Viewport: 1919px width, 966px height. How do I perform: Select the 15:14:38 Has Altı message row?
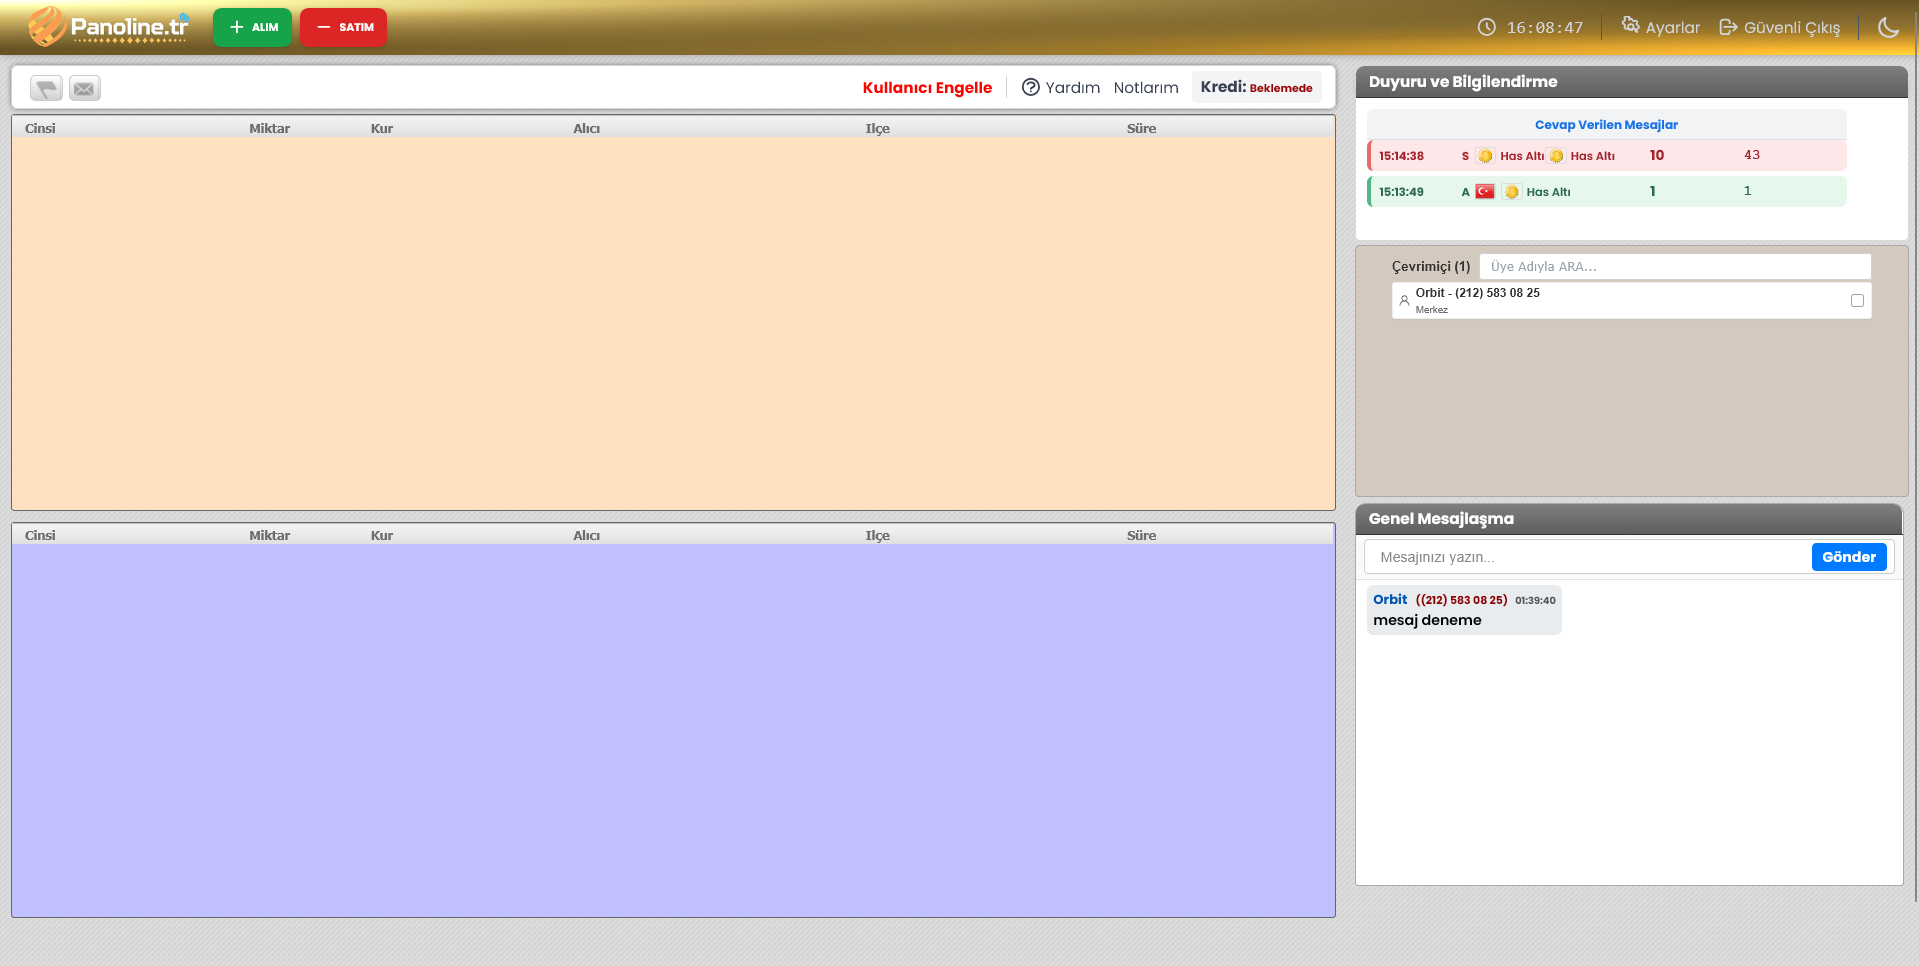click(1606, 156)
